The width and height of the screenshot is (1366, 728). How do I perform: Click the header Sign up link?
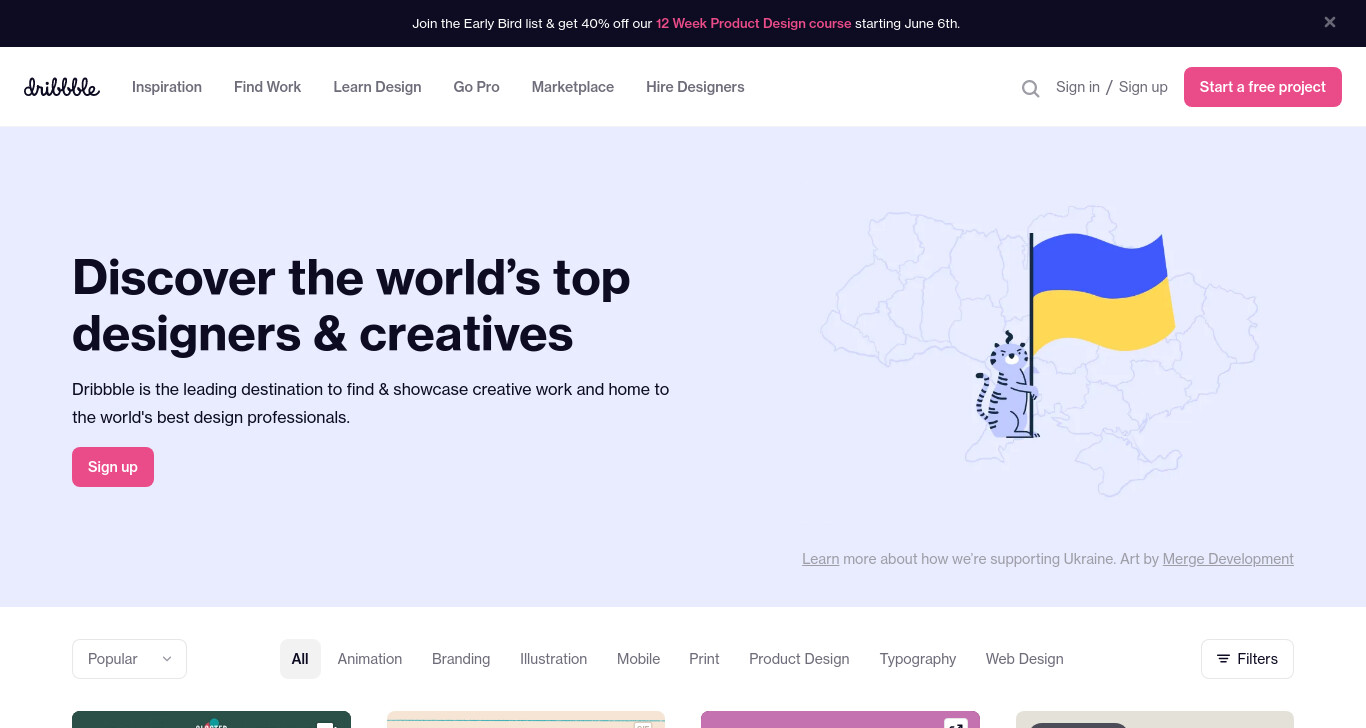coord(1143,87)
